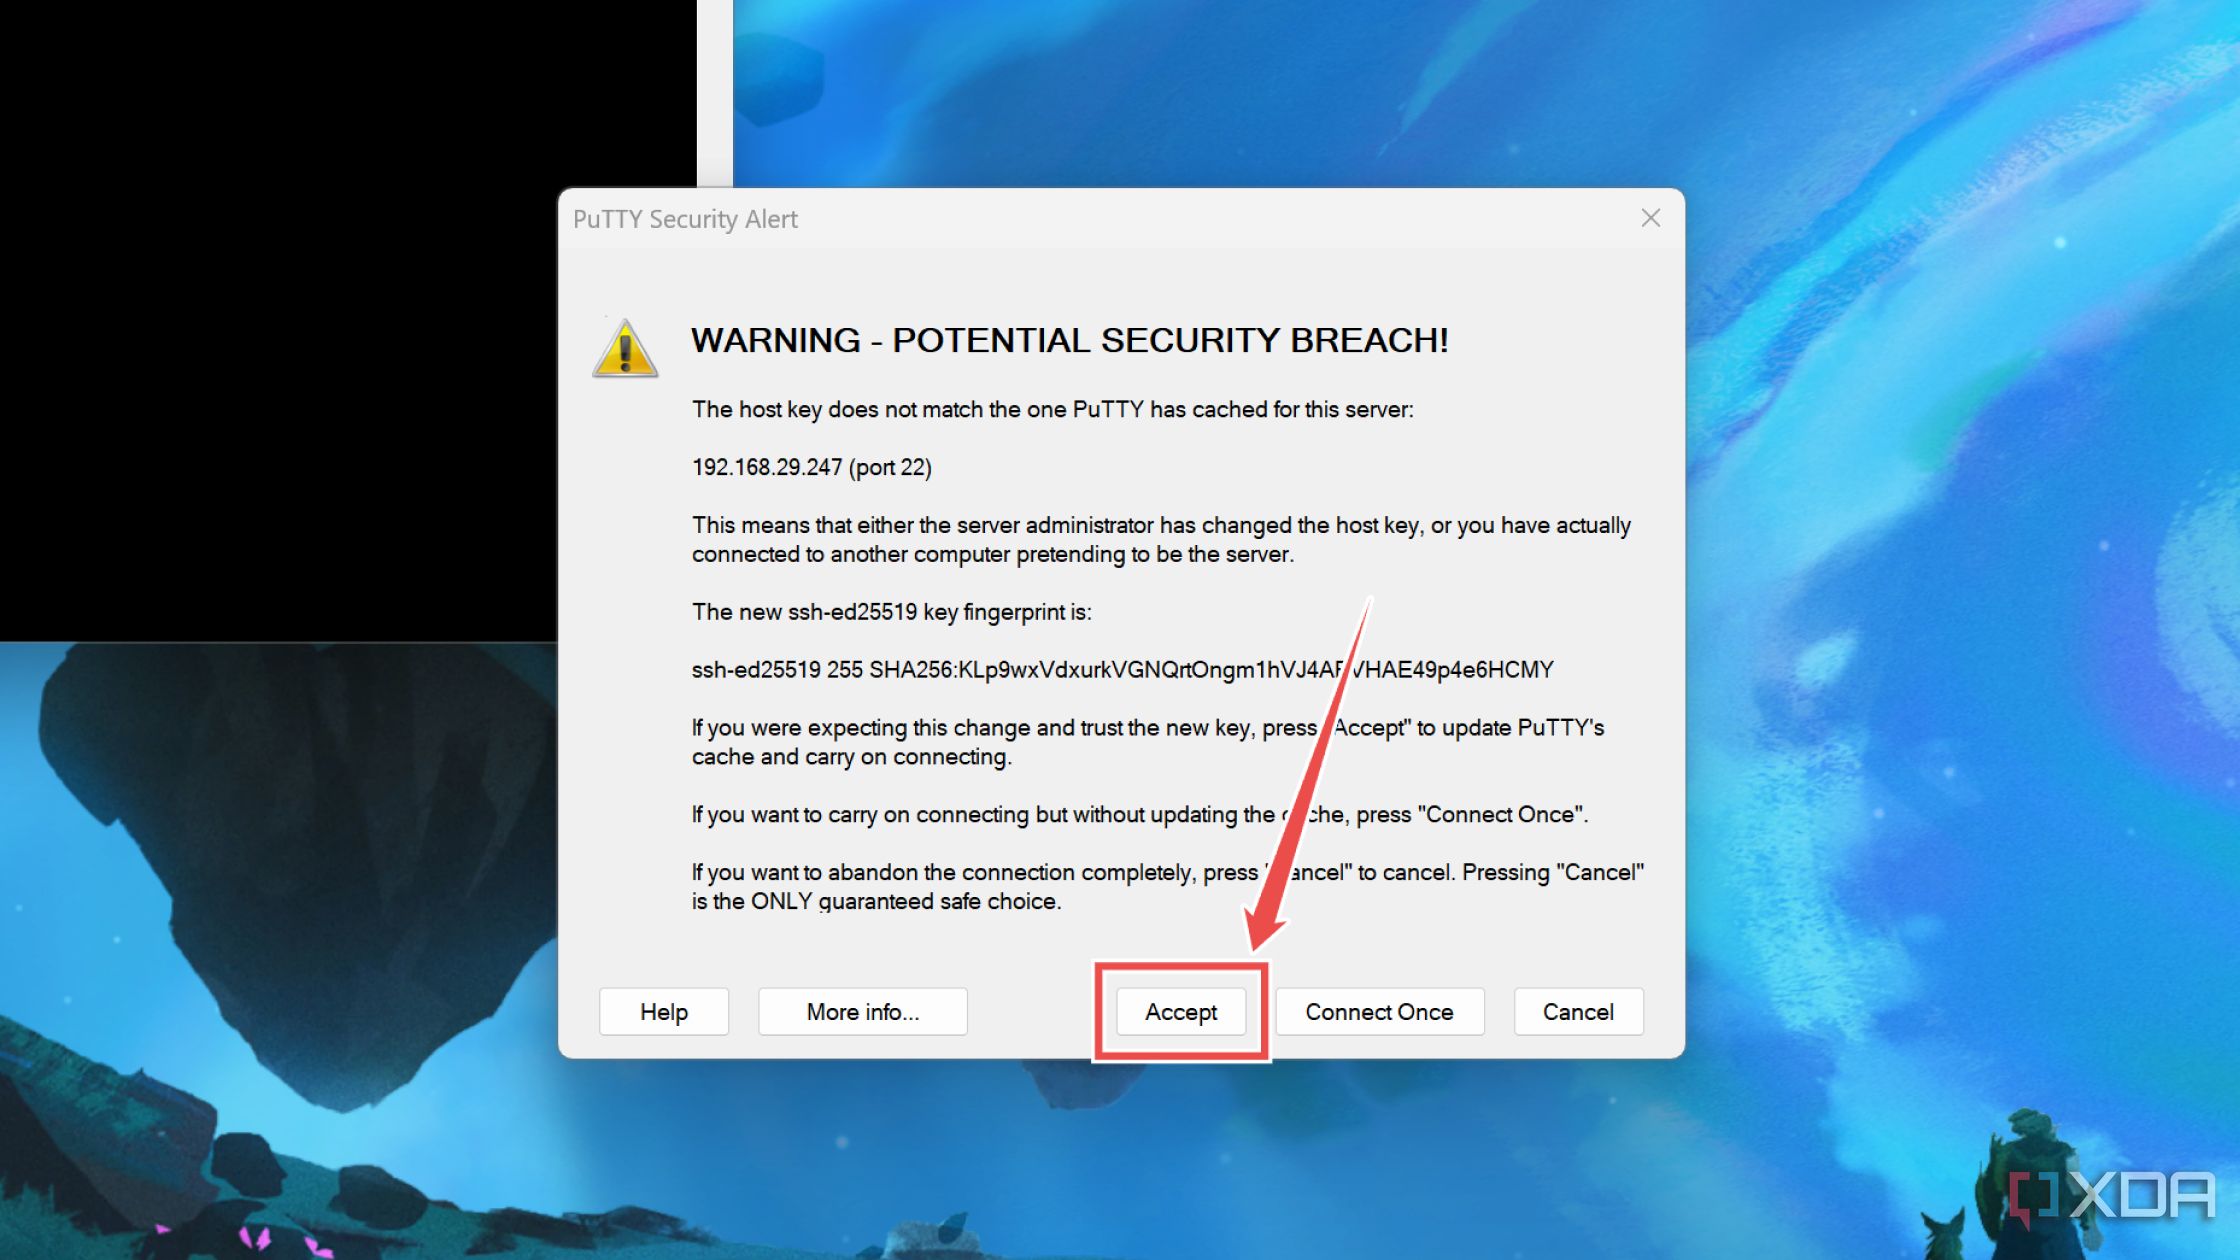2240x1260 pixels.
Task: Click Help for security guidance
Action: (x=665, y=1012)
